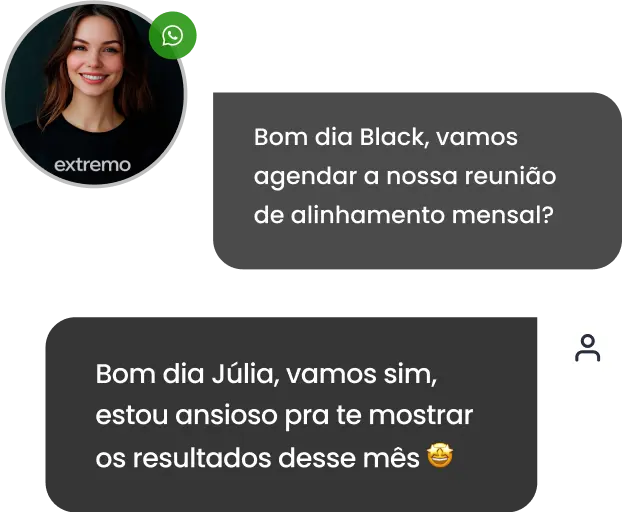Click the star-struck emoji in the reply
The height and width of the screenshot is (513, 623).
click(x=440, y=457)
